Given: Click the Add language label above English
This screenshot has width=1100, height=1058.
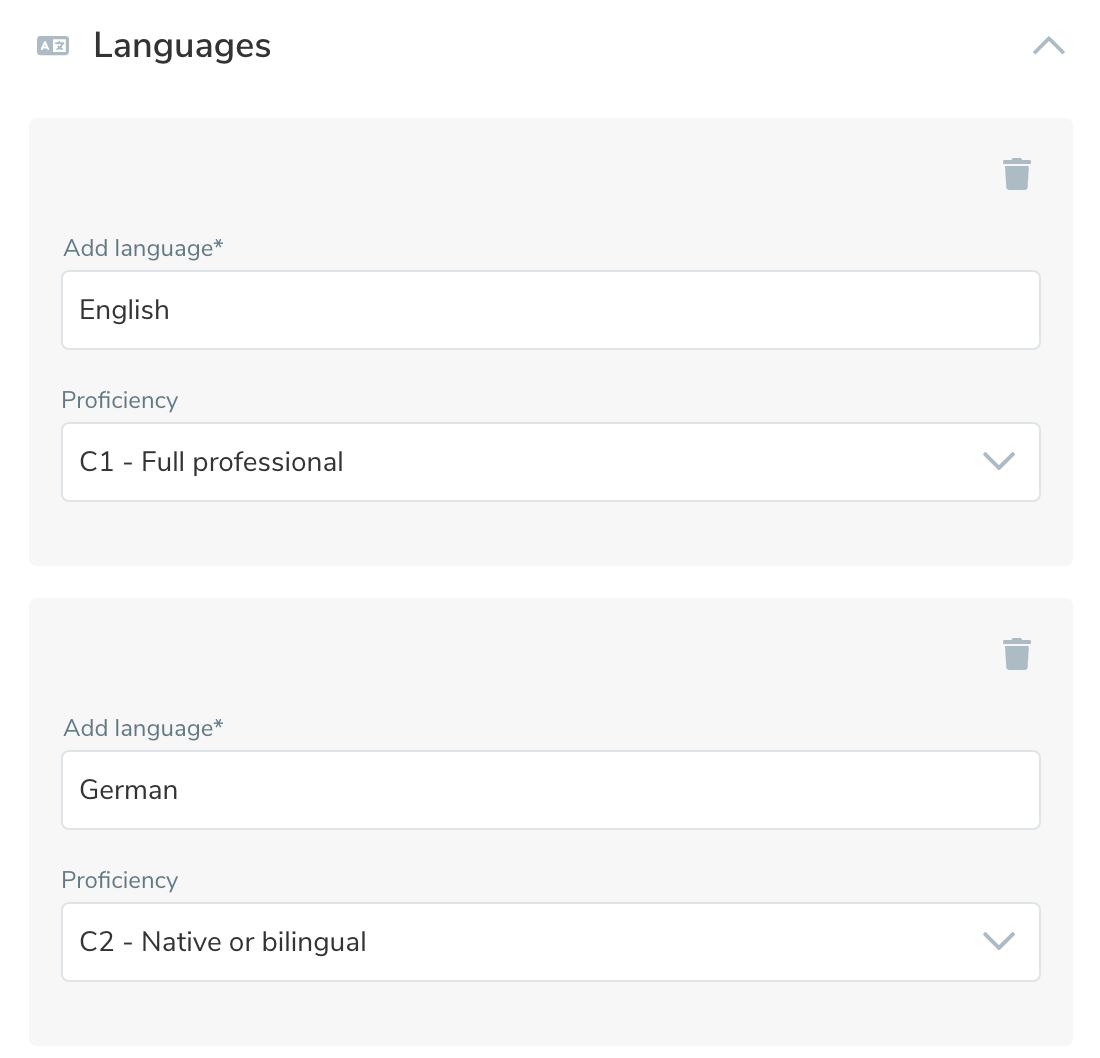Looking at the screenshot, I should pos(143,248).
